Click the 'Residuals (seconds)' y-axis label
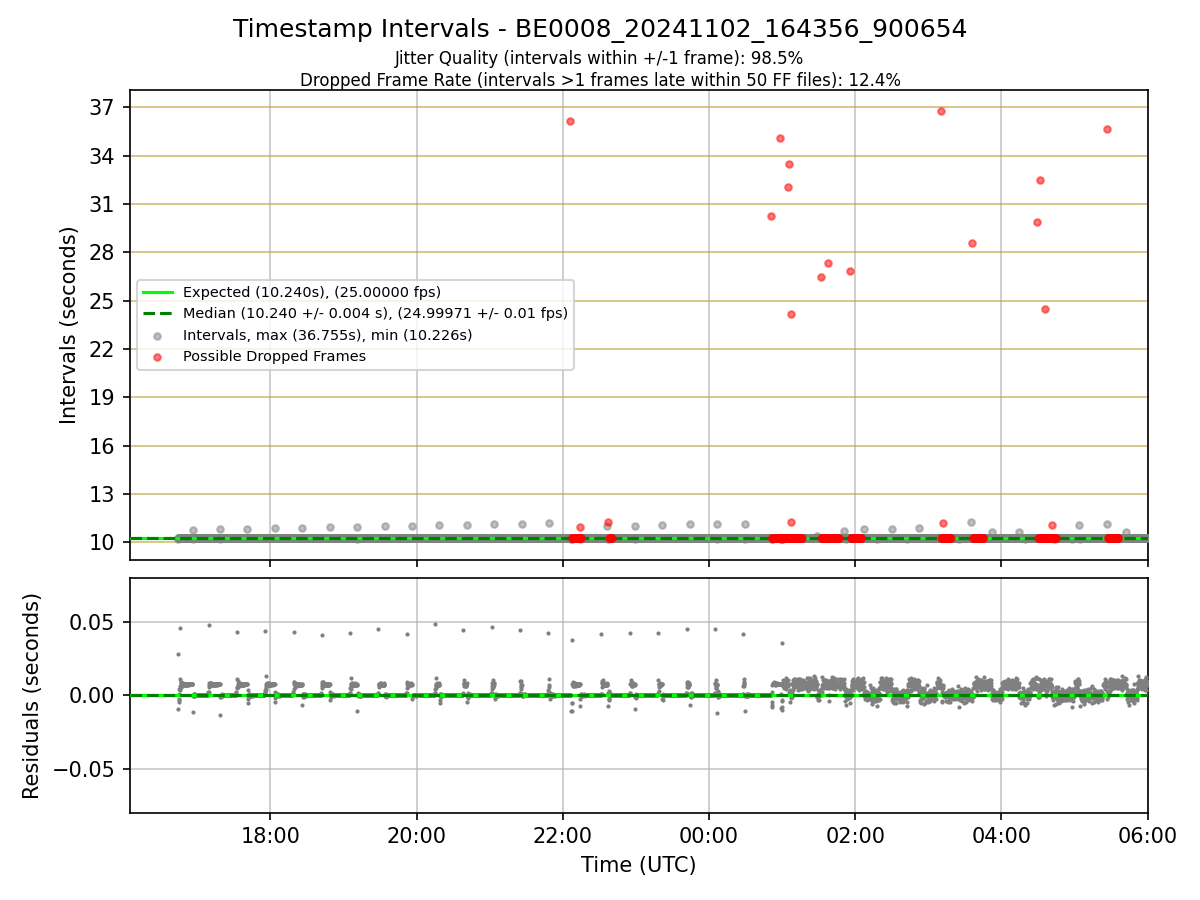The height and width of the screenshot is (900, 1200). pos(32,696)
